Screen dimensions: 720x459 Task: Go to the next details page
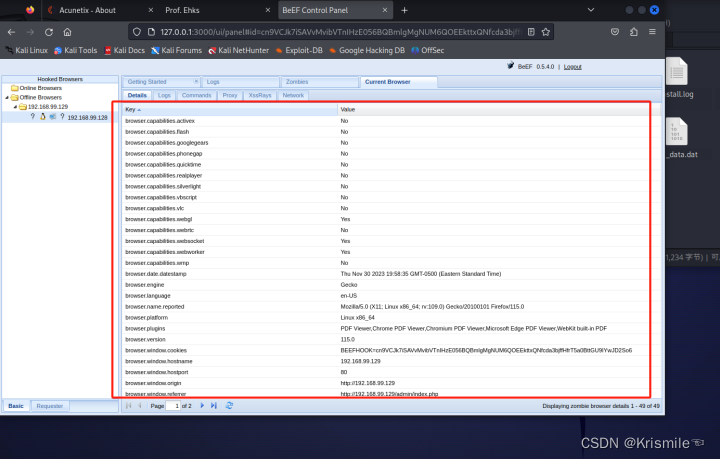(202, 406)
